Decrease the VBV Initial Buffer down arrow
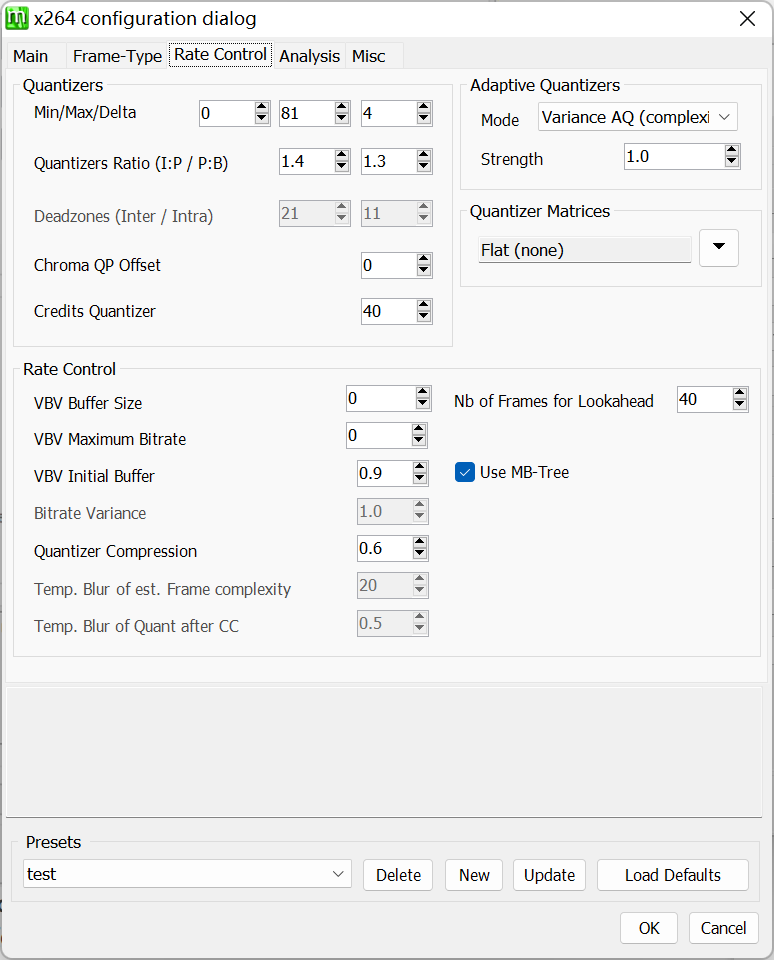Image resolution: width=774 pixels, height=960 pixels. coord(420,480)
